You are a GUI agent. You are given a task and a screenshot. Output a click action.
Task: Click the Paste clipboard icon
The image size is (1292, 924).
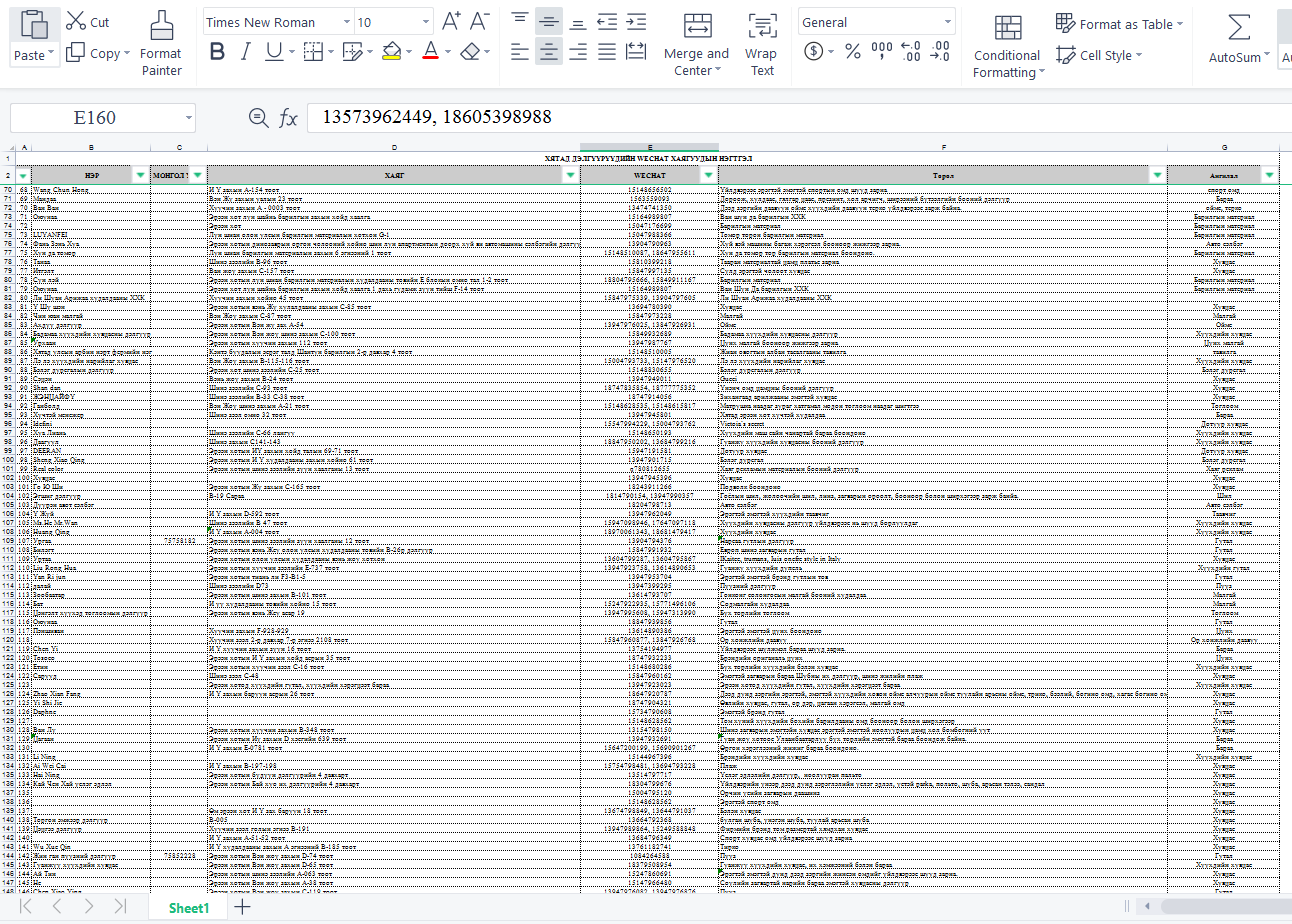tap(34, 25)
